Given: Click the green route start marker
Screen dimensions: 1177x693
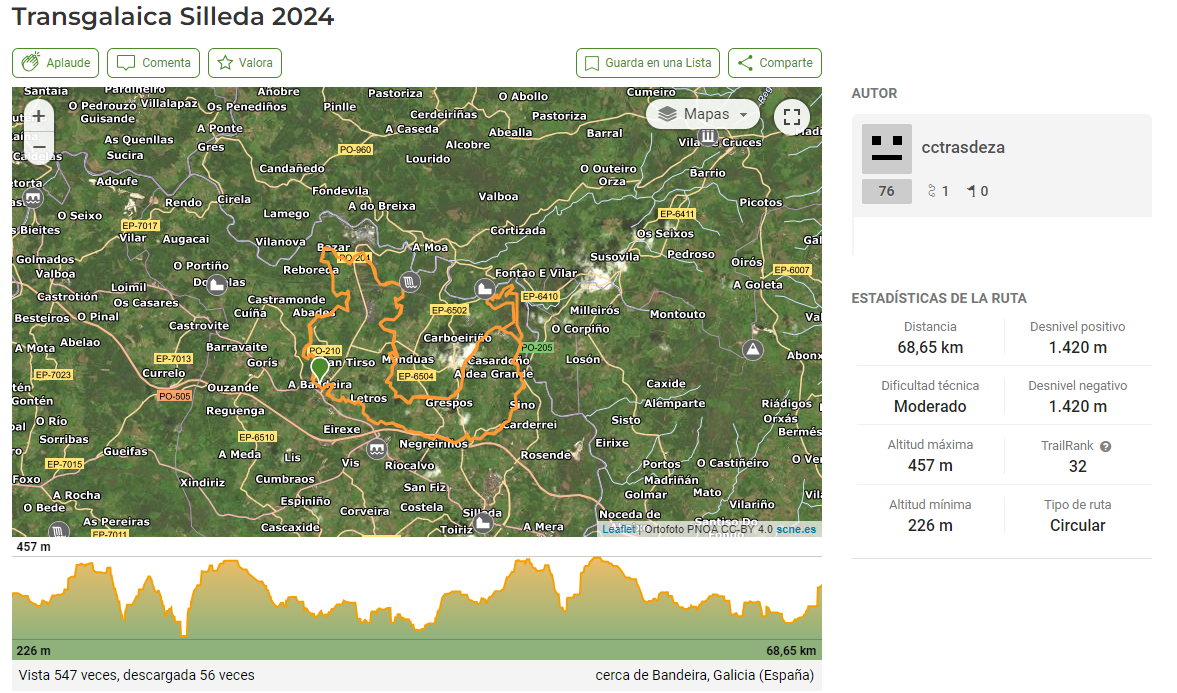Looking at the screenshot, I should tap(320, 369).
